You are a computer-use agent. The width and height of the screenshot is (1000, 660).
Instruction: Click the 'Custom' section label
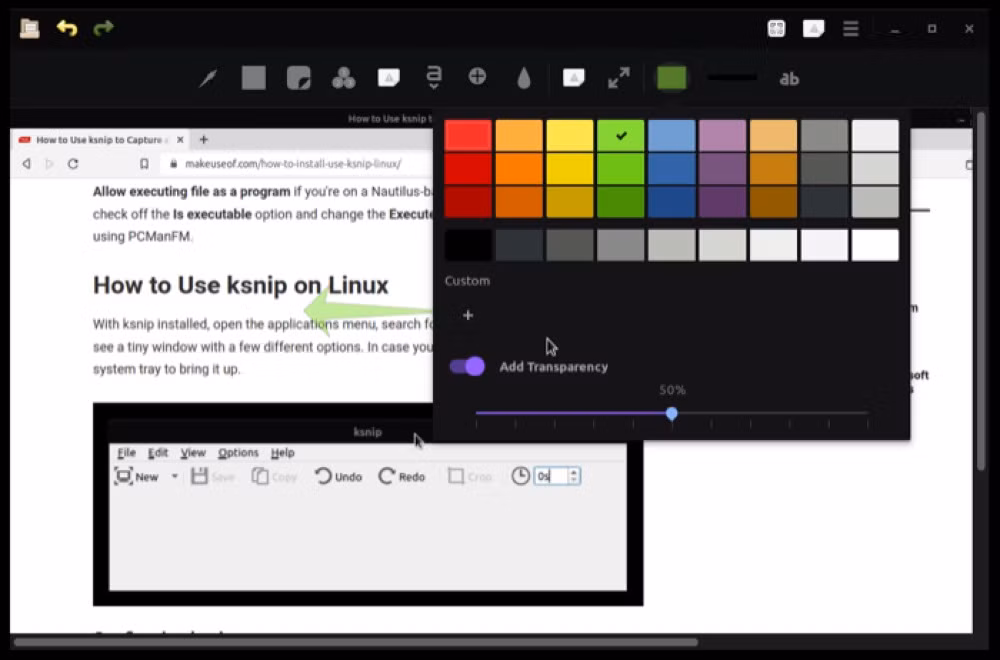pos(467,281)
